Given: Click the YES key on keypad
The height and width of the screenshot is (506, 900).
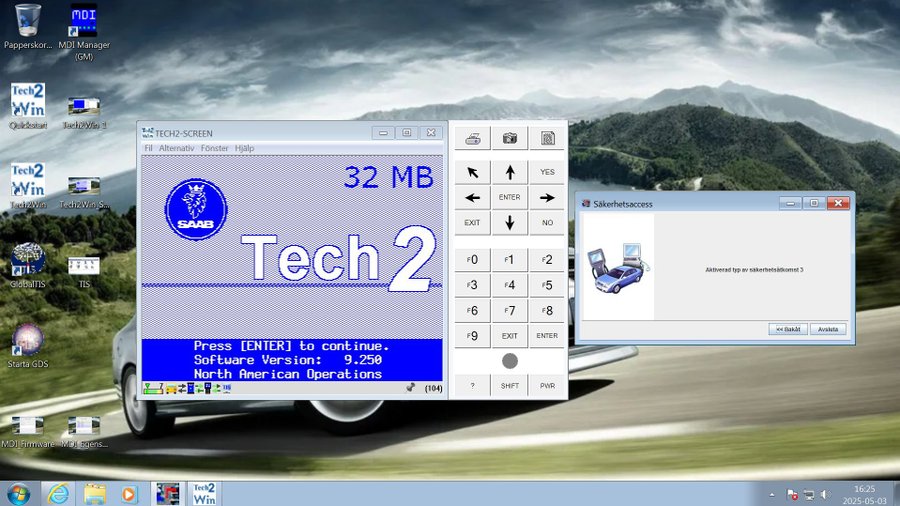Looking at the screenshot, I should pyautogui.click(x=547, y=172).
